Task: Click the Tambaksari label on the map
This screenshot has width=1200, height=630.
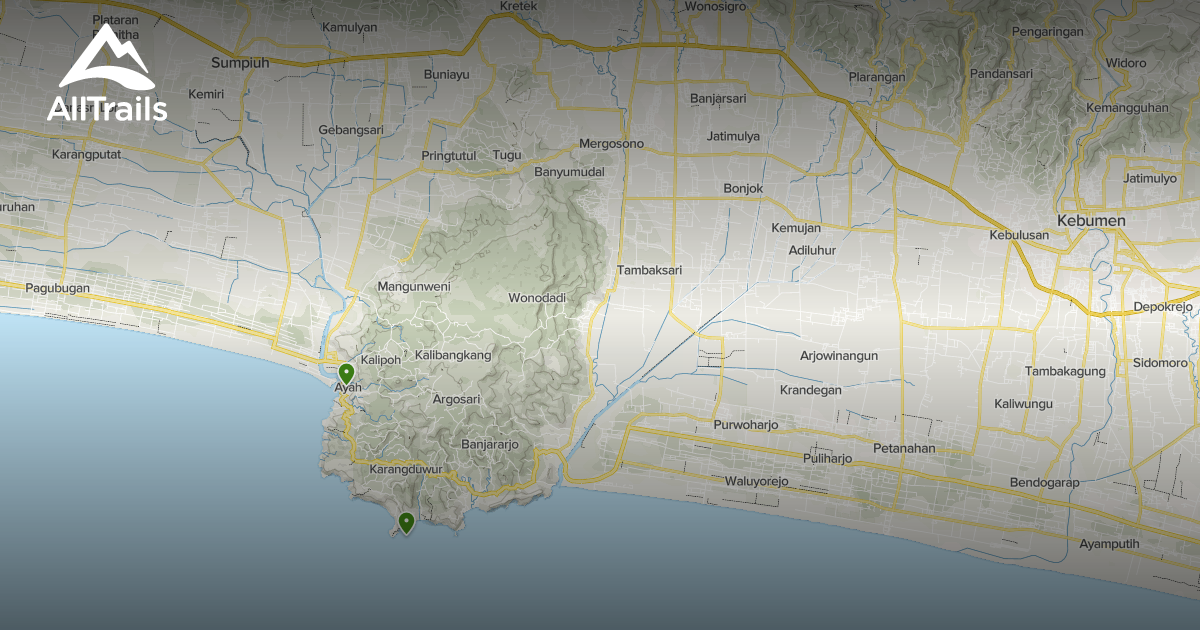Action: [x=653, y=270]
